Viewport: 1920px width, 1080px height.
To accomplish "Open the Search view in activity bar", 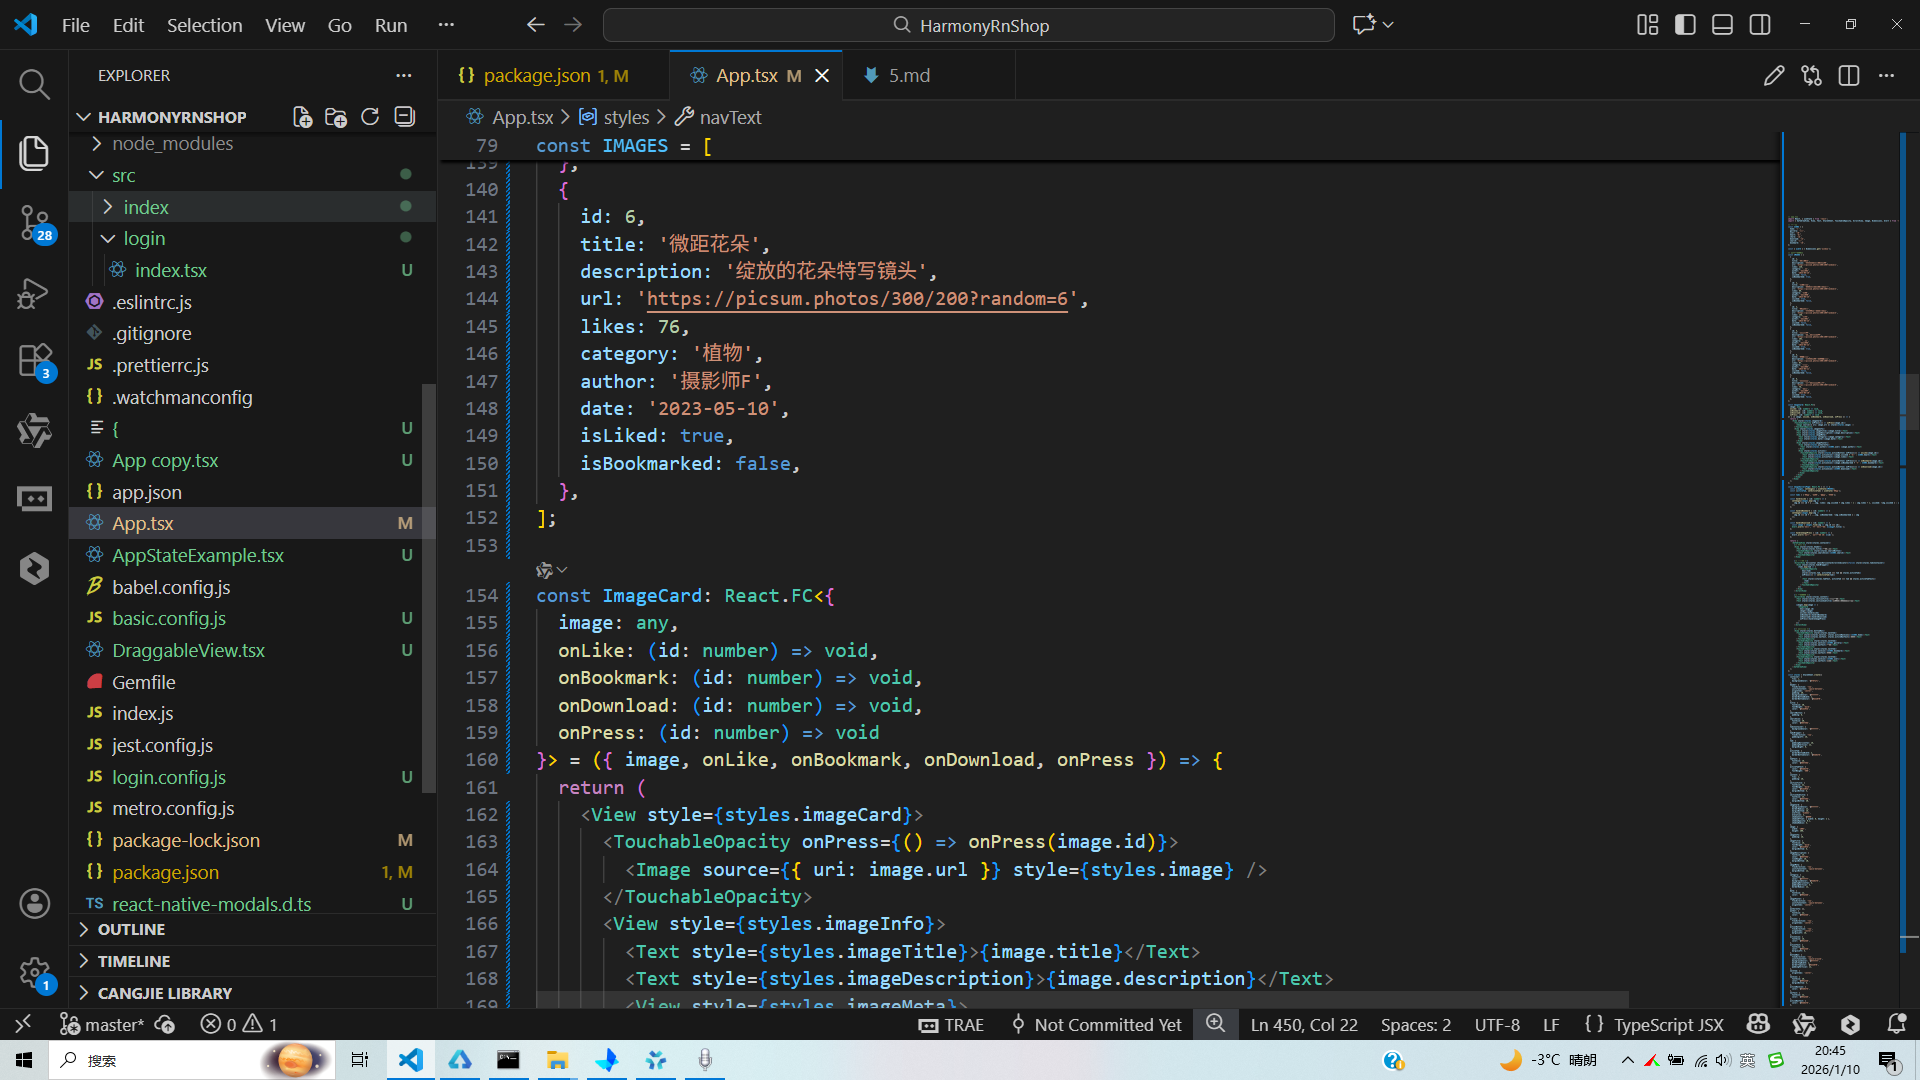I will pyautogui.click(x=34, y=84).
